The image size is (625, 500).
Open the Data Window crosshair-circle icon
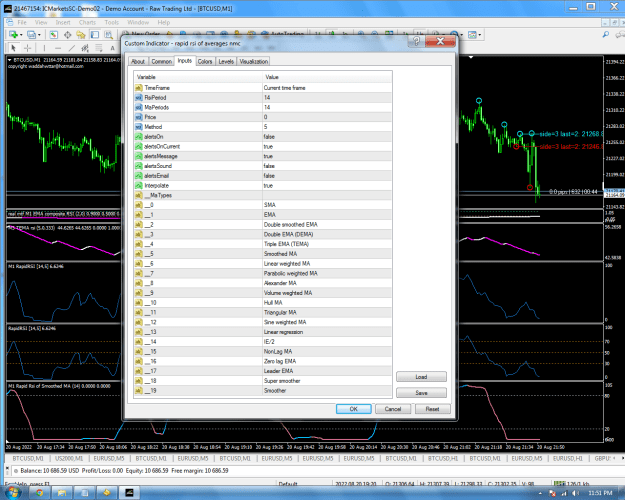coord(67,35)
